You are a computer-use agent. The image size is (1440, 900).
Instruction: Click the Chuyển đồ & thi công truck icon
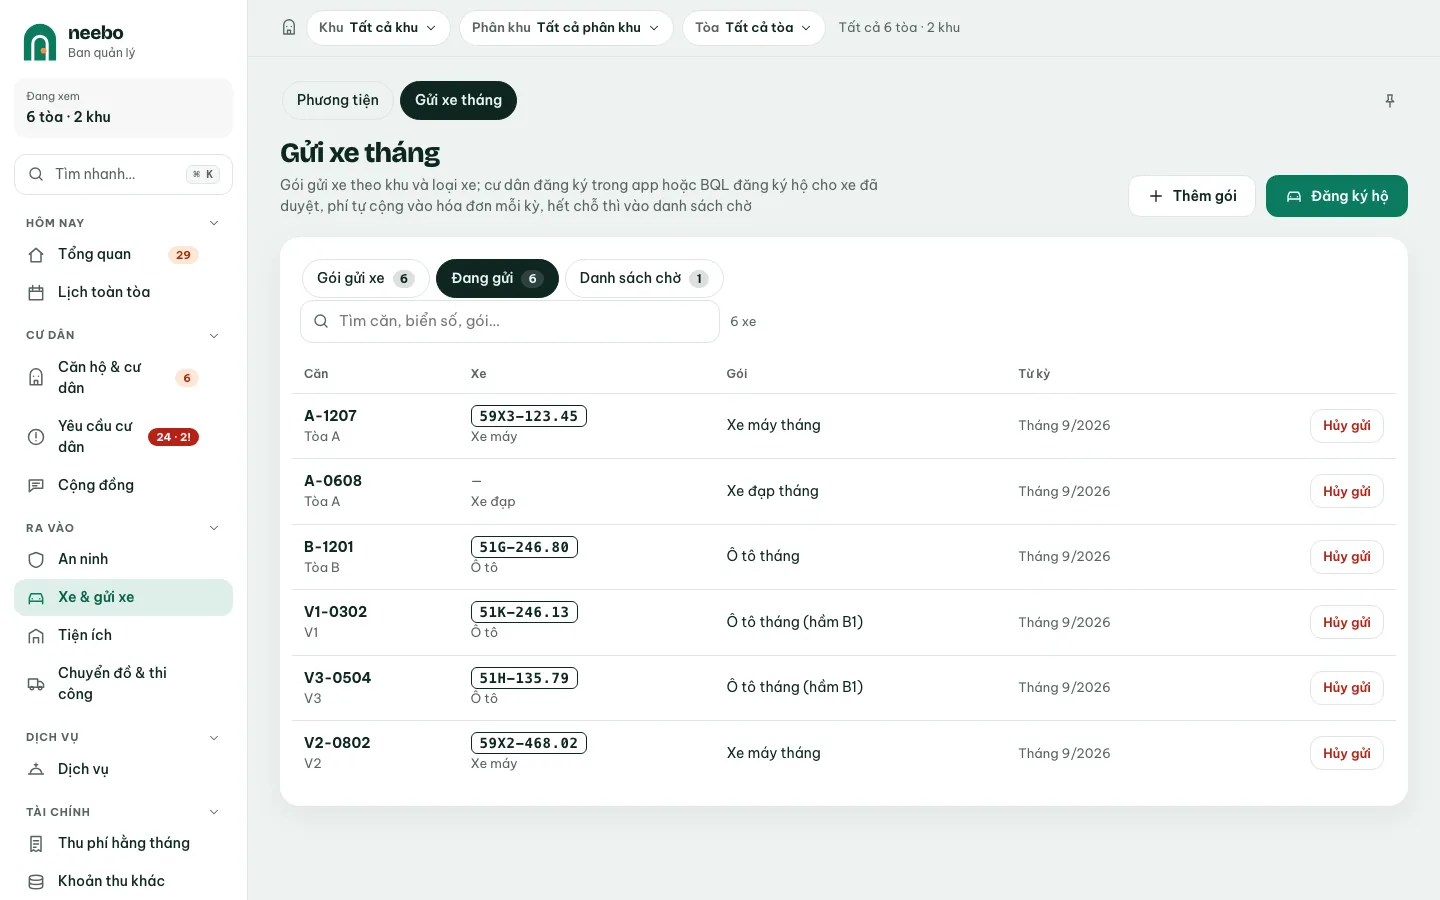(36, 684)
